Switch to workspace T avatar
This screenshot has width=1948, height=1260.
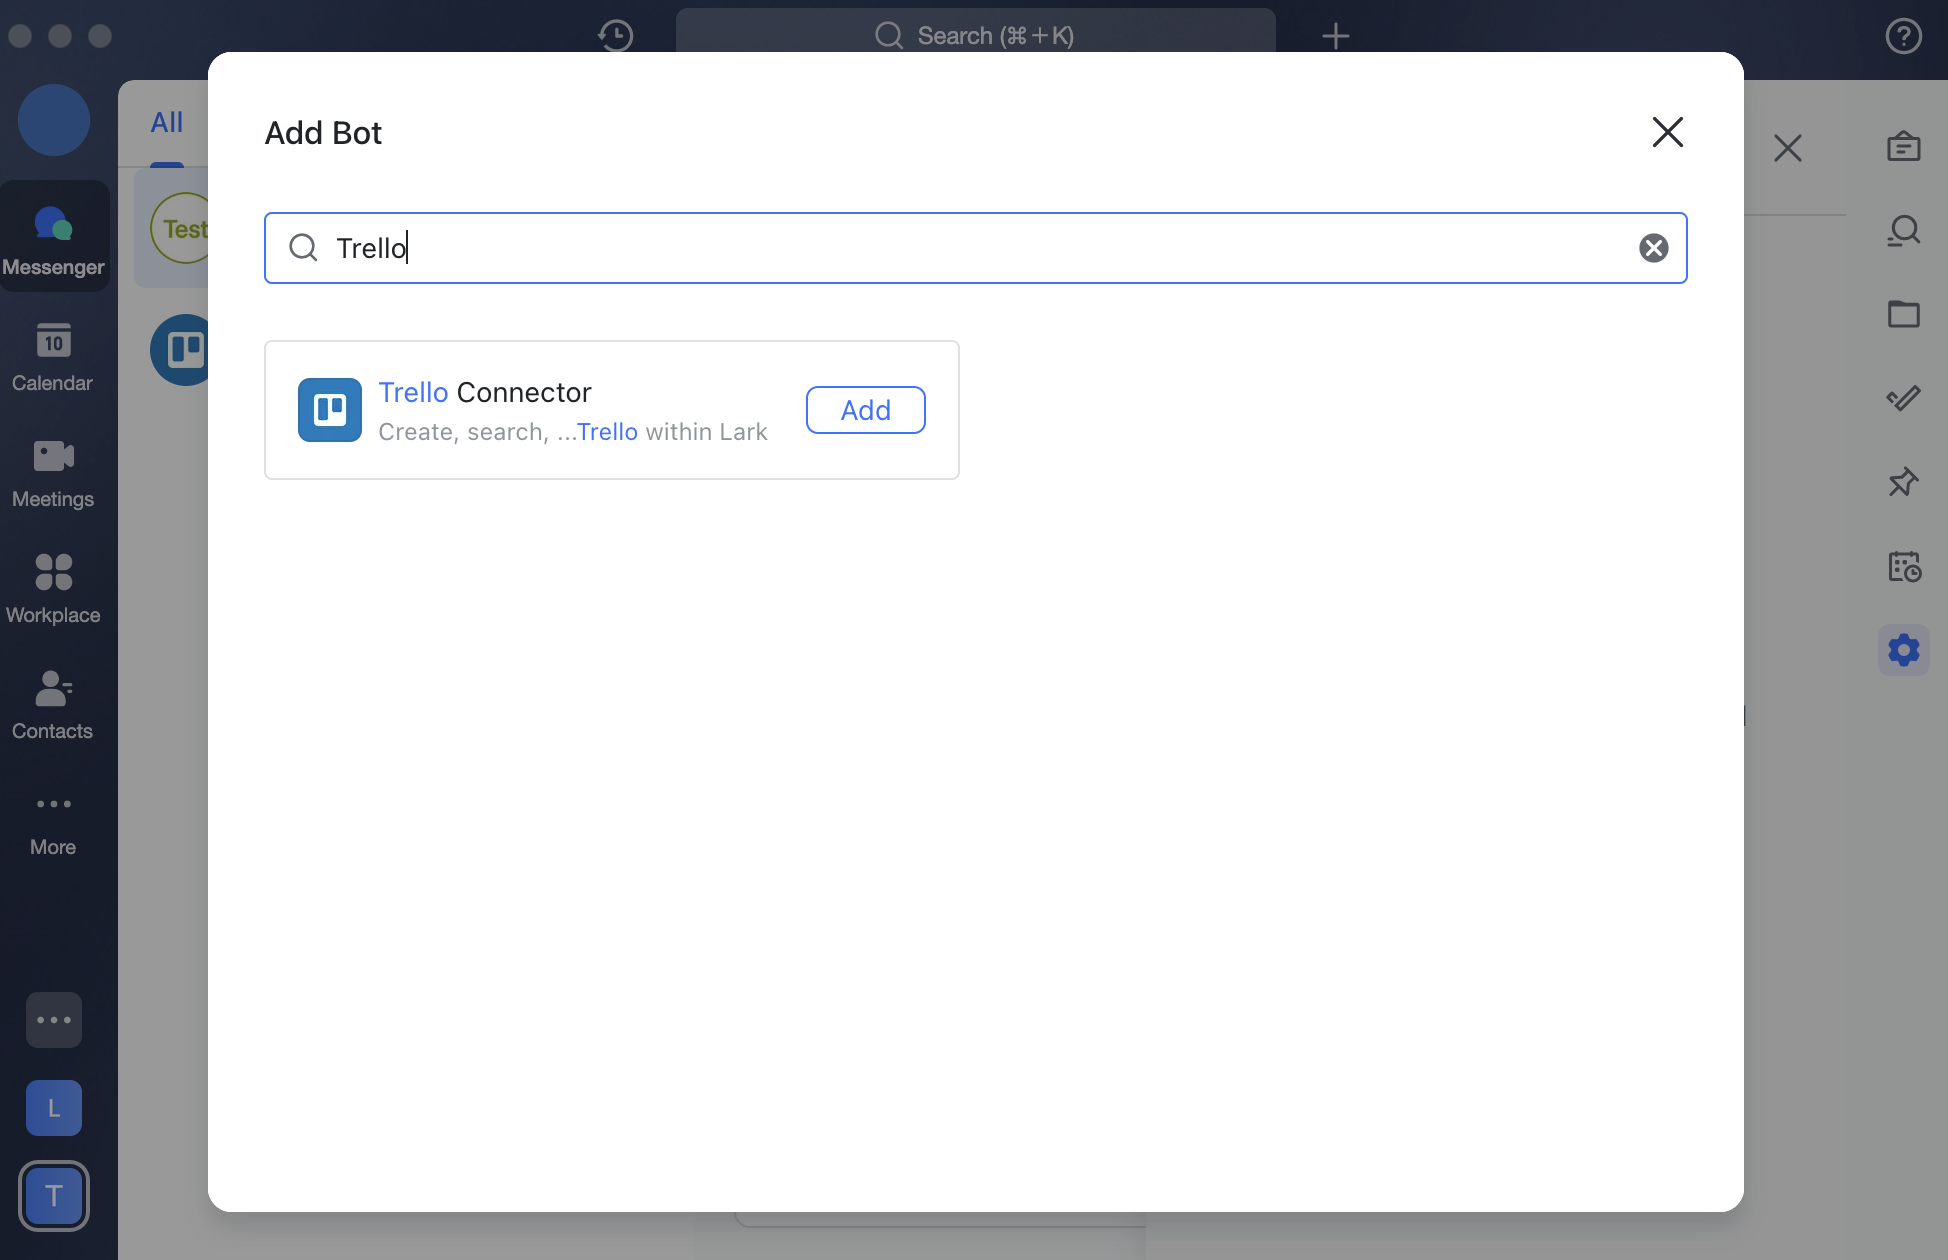click(x=53, y=1195)
